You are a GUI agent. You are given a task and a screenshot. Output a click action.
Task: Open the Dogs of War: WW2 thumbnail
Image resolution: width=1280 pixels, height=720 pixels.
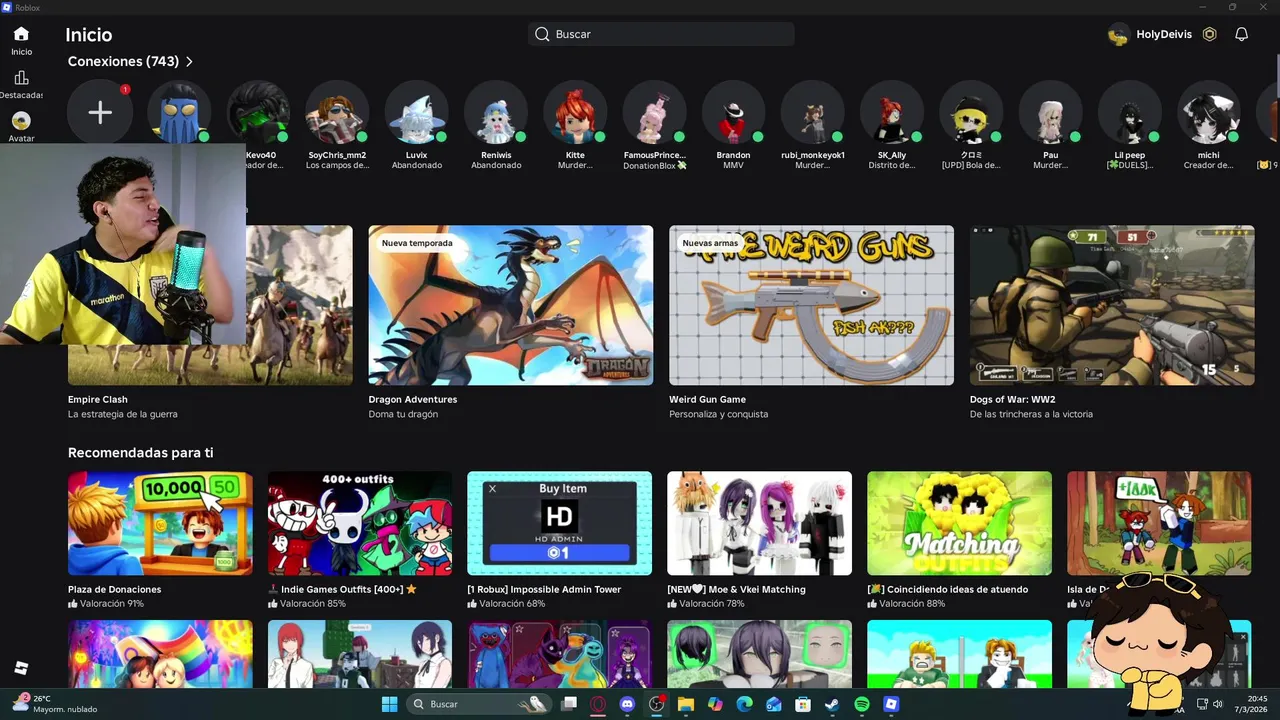(x=1112, y=305)
